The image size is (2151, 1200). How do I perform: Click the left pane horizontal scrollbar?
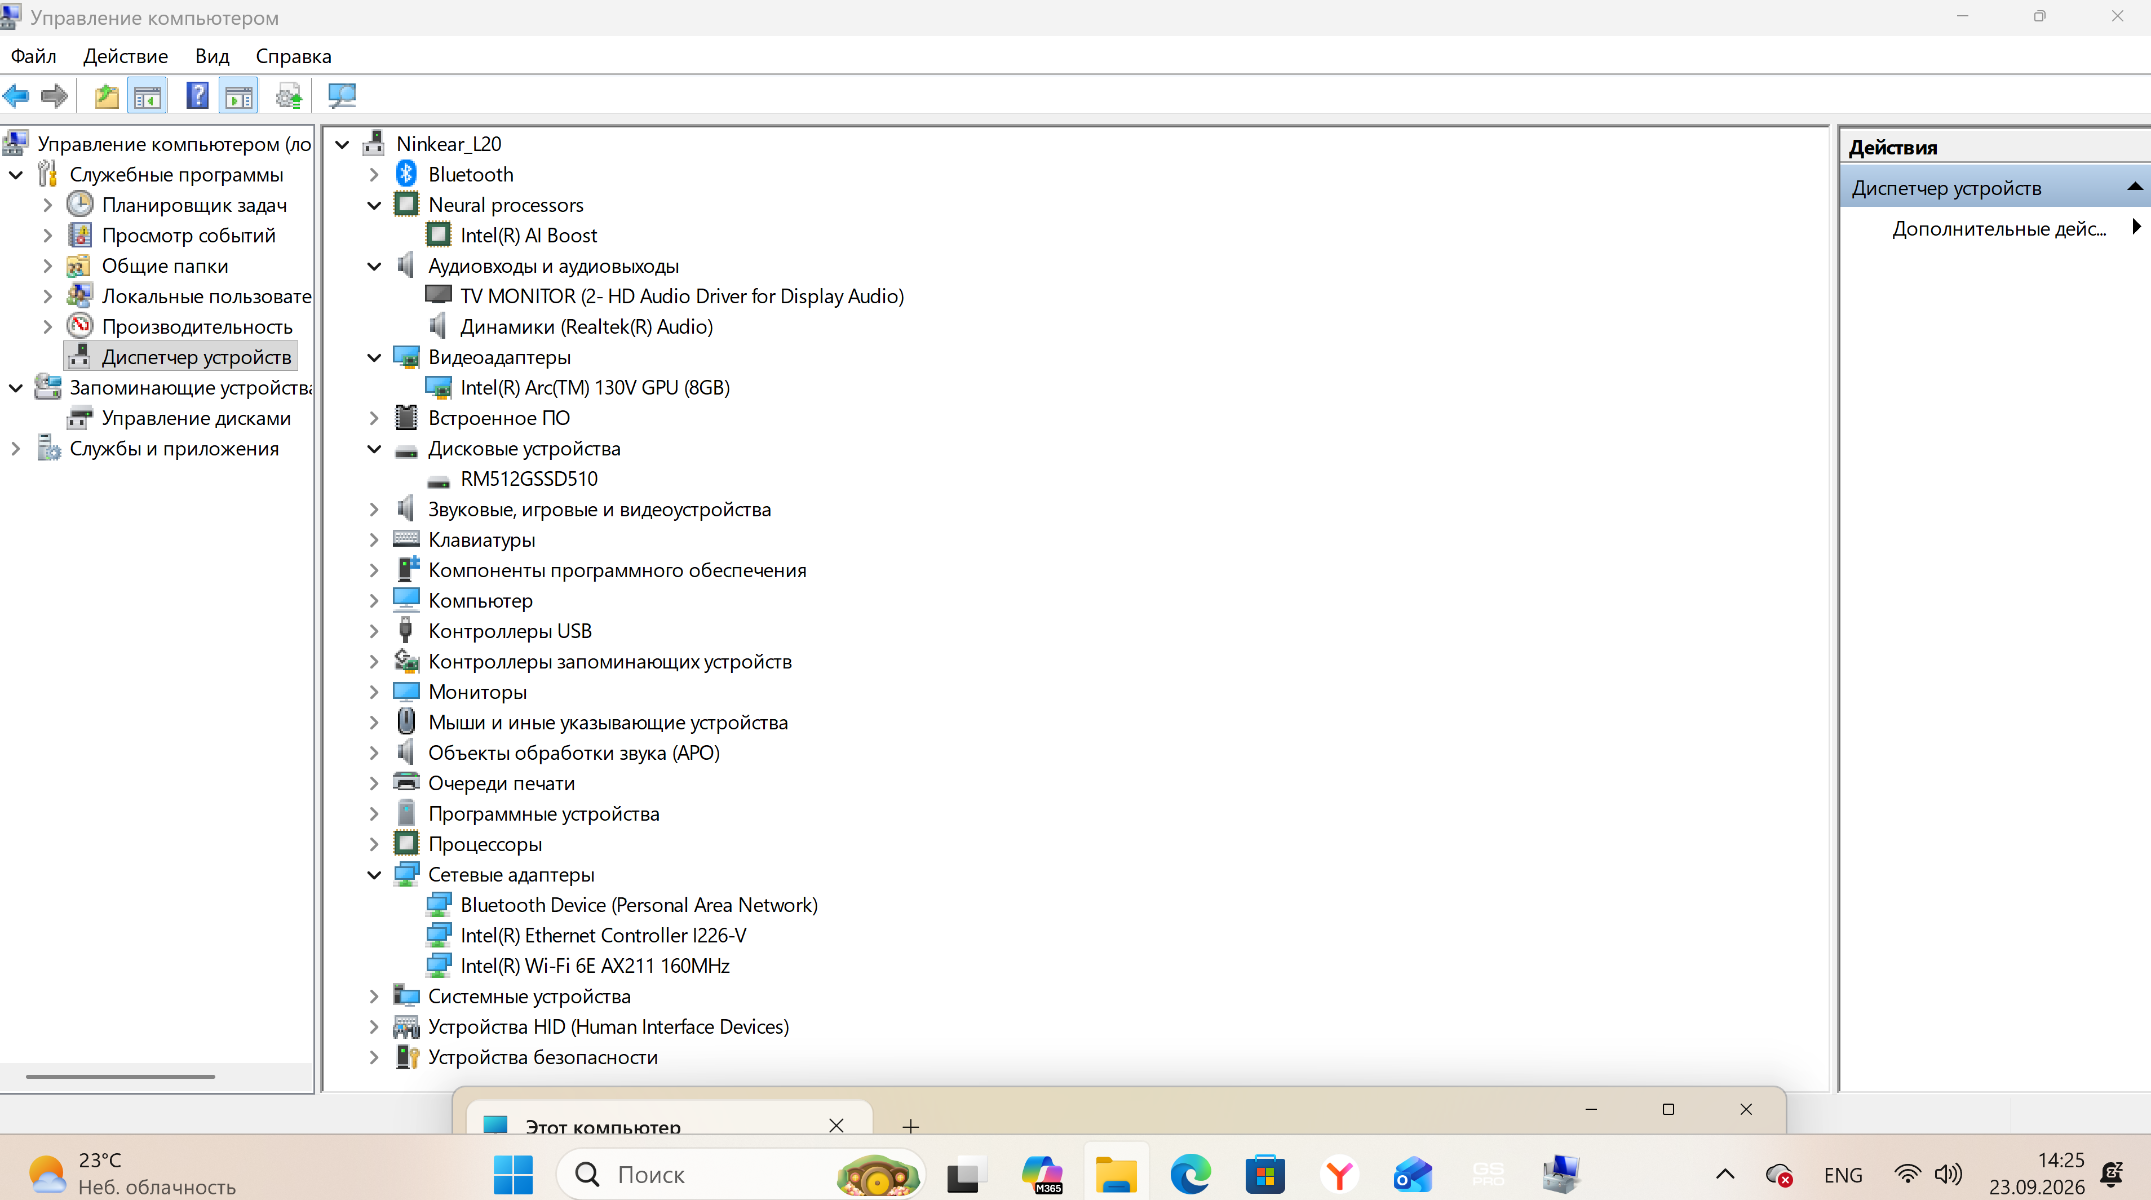click(x=120, y=1077)
